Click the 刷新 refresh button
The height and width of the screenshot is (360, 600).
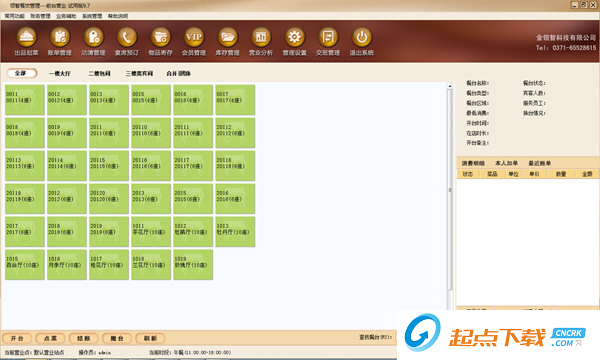click(x=150, y=338)
